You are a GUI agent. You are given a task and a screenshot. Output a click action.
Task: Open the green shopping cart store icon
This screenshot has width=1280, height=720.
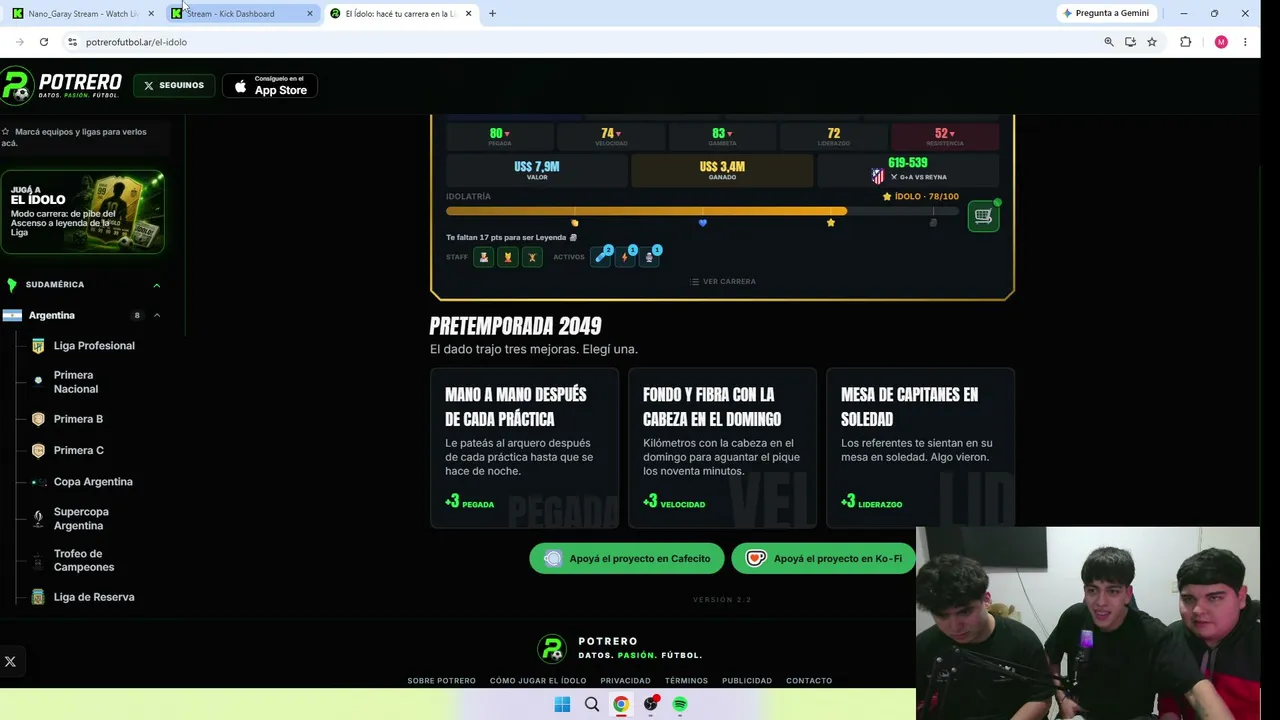[983, 216]
